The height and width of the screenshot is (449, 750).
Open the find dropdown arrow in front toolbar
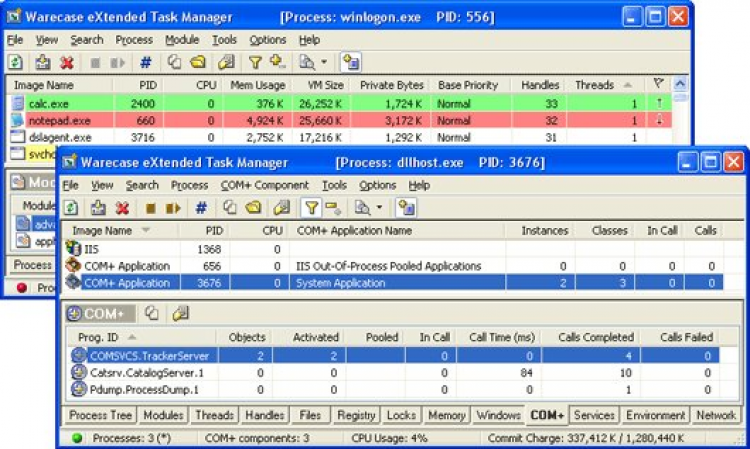[381, 208]
